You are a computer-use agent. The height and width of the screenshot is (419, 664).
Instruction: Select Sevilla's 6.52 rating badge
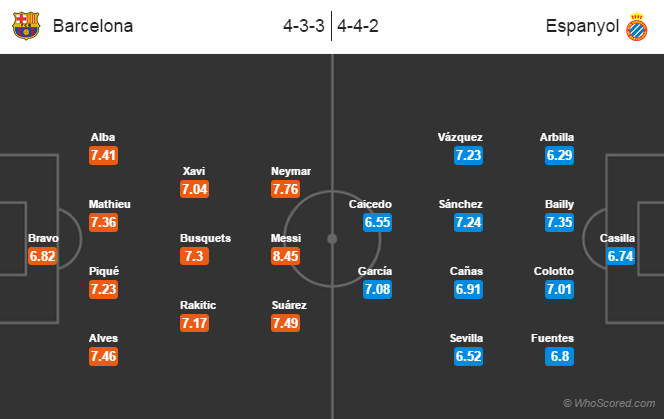468,356
